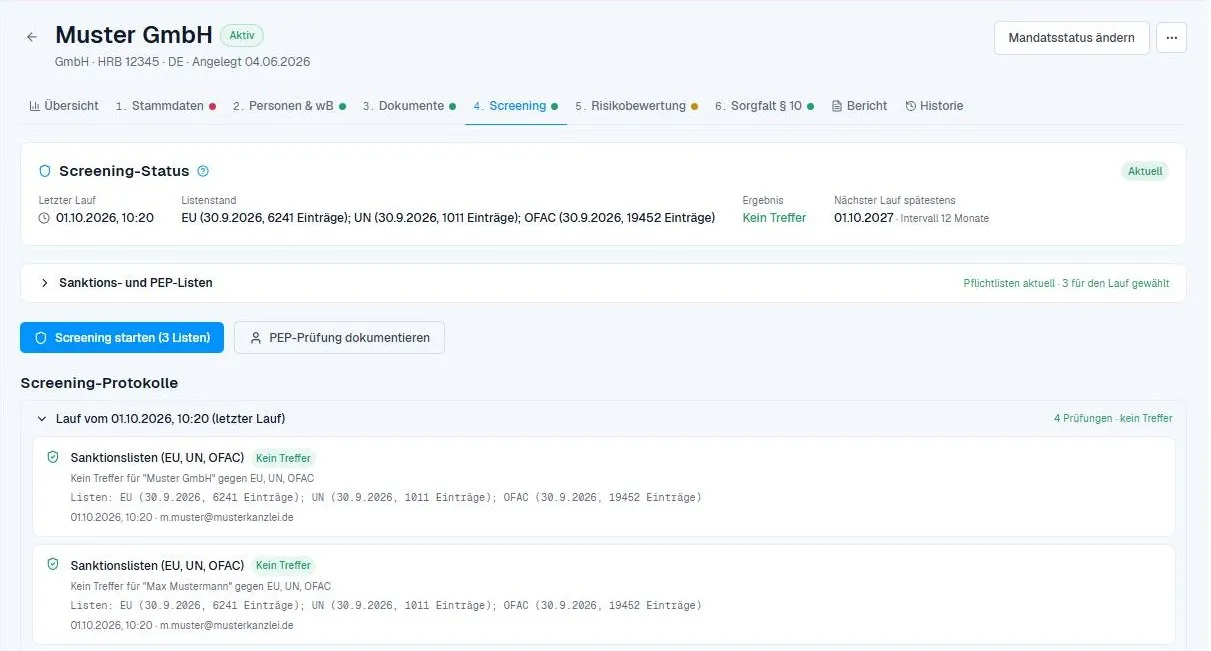Open the Übersicht tab with chart icon
Screen dimensions: 1211x651
click(x=64, y=106)
